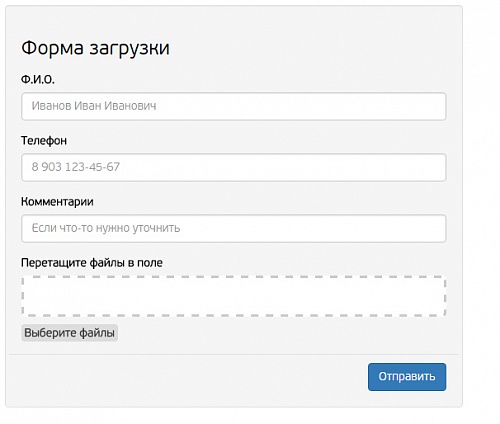Click the divider line above Отправить
This screenshot has width=500, height=424.
tap(234, 354)
